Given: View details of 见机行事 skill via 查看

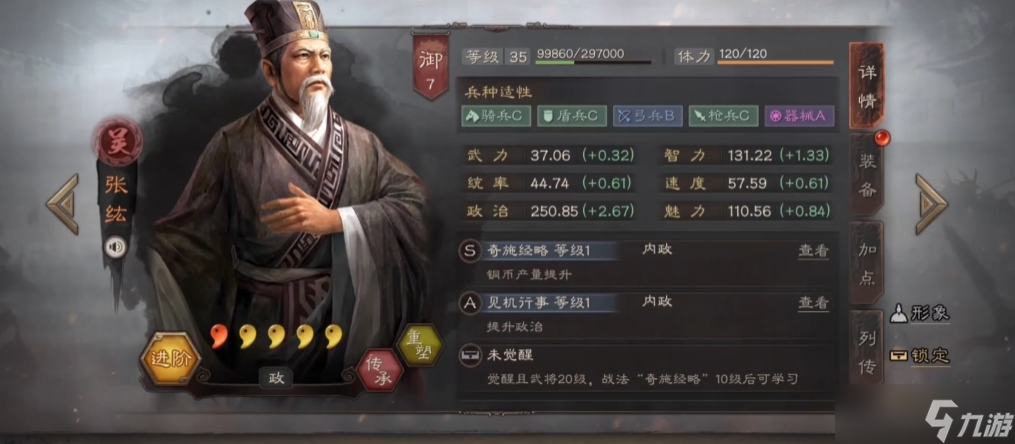Looking at the screenshot, I should (813, 302).
